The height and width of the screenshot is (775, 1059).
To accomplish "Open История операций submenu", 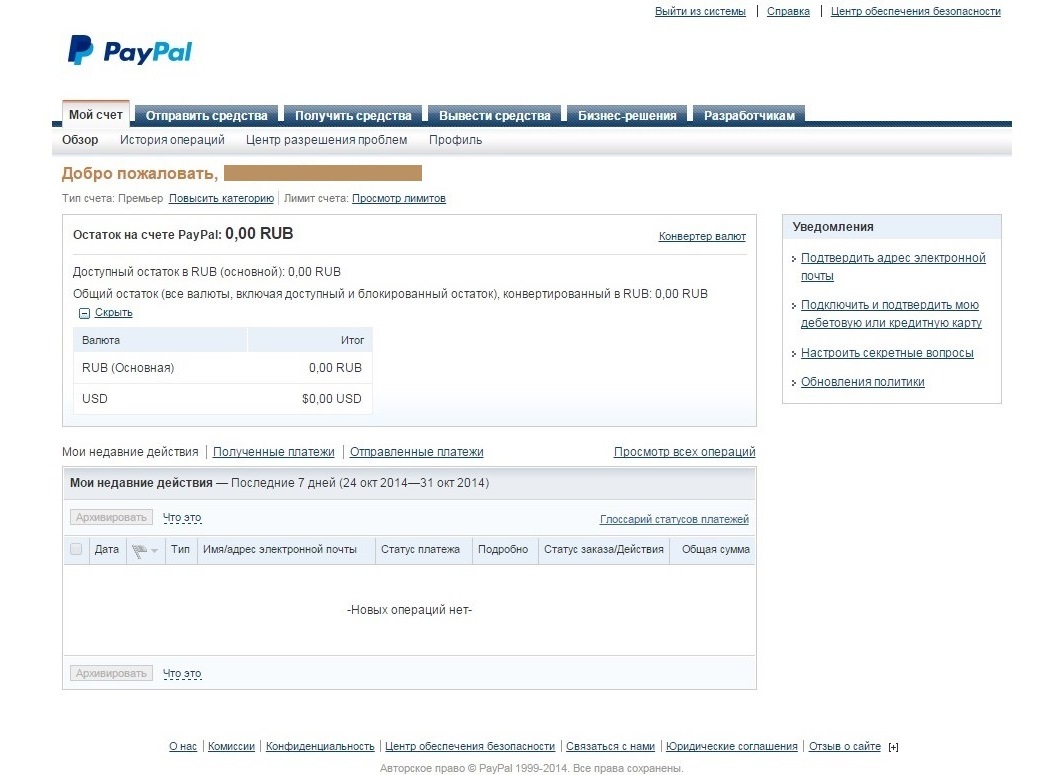I will (x=172, y=140).
